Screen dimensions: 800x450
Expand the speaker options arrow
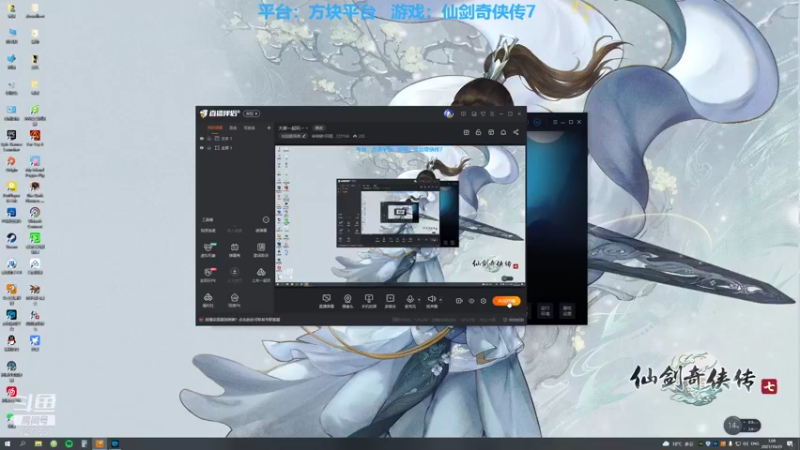[x=440, y=299]
